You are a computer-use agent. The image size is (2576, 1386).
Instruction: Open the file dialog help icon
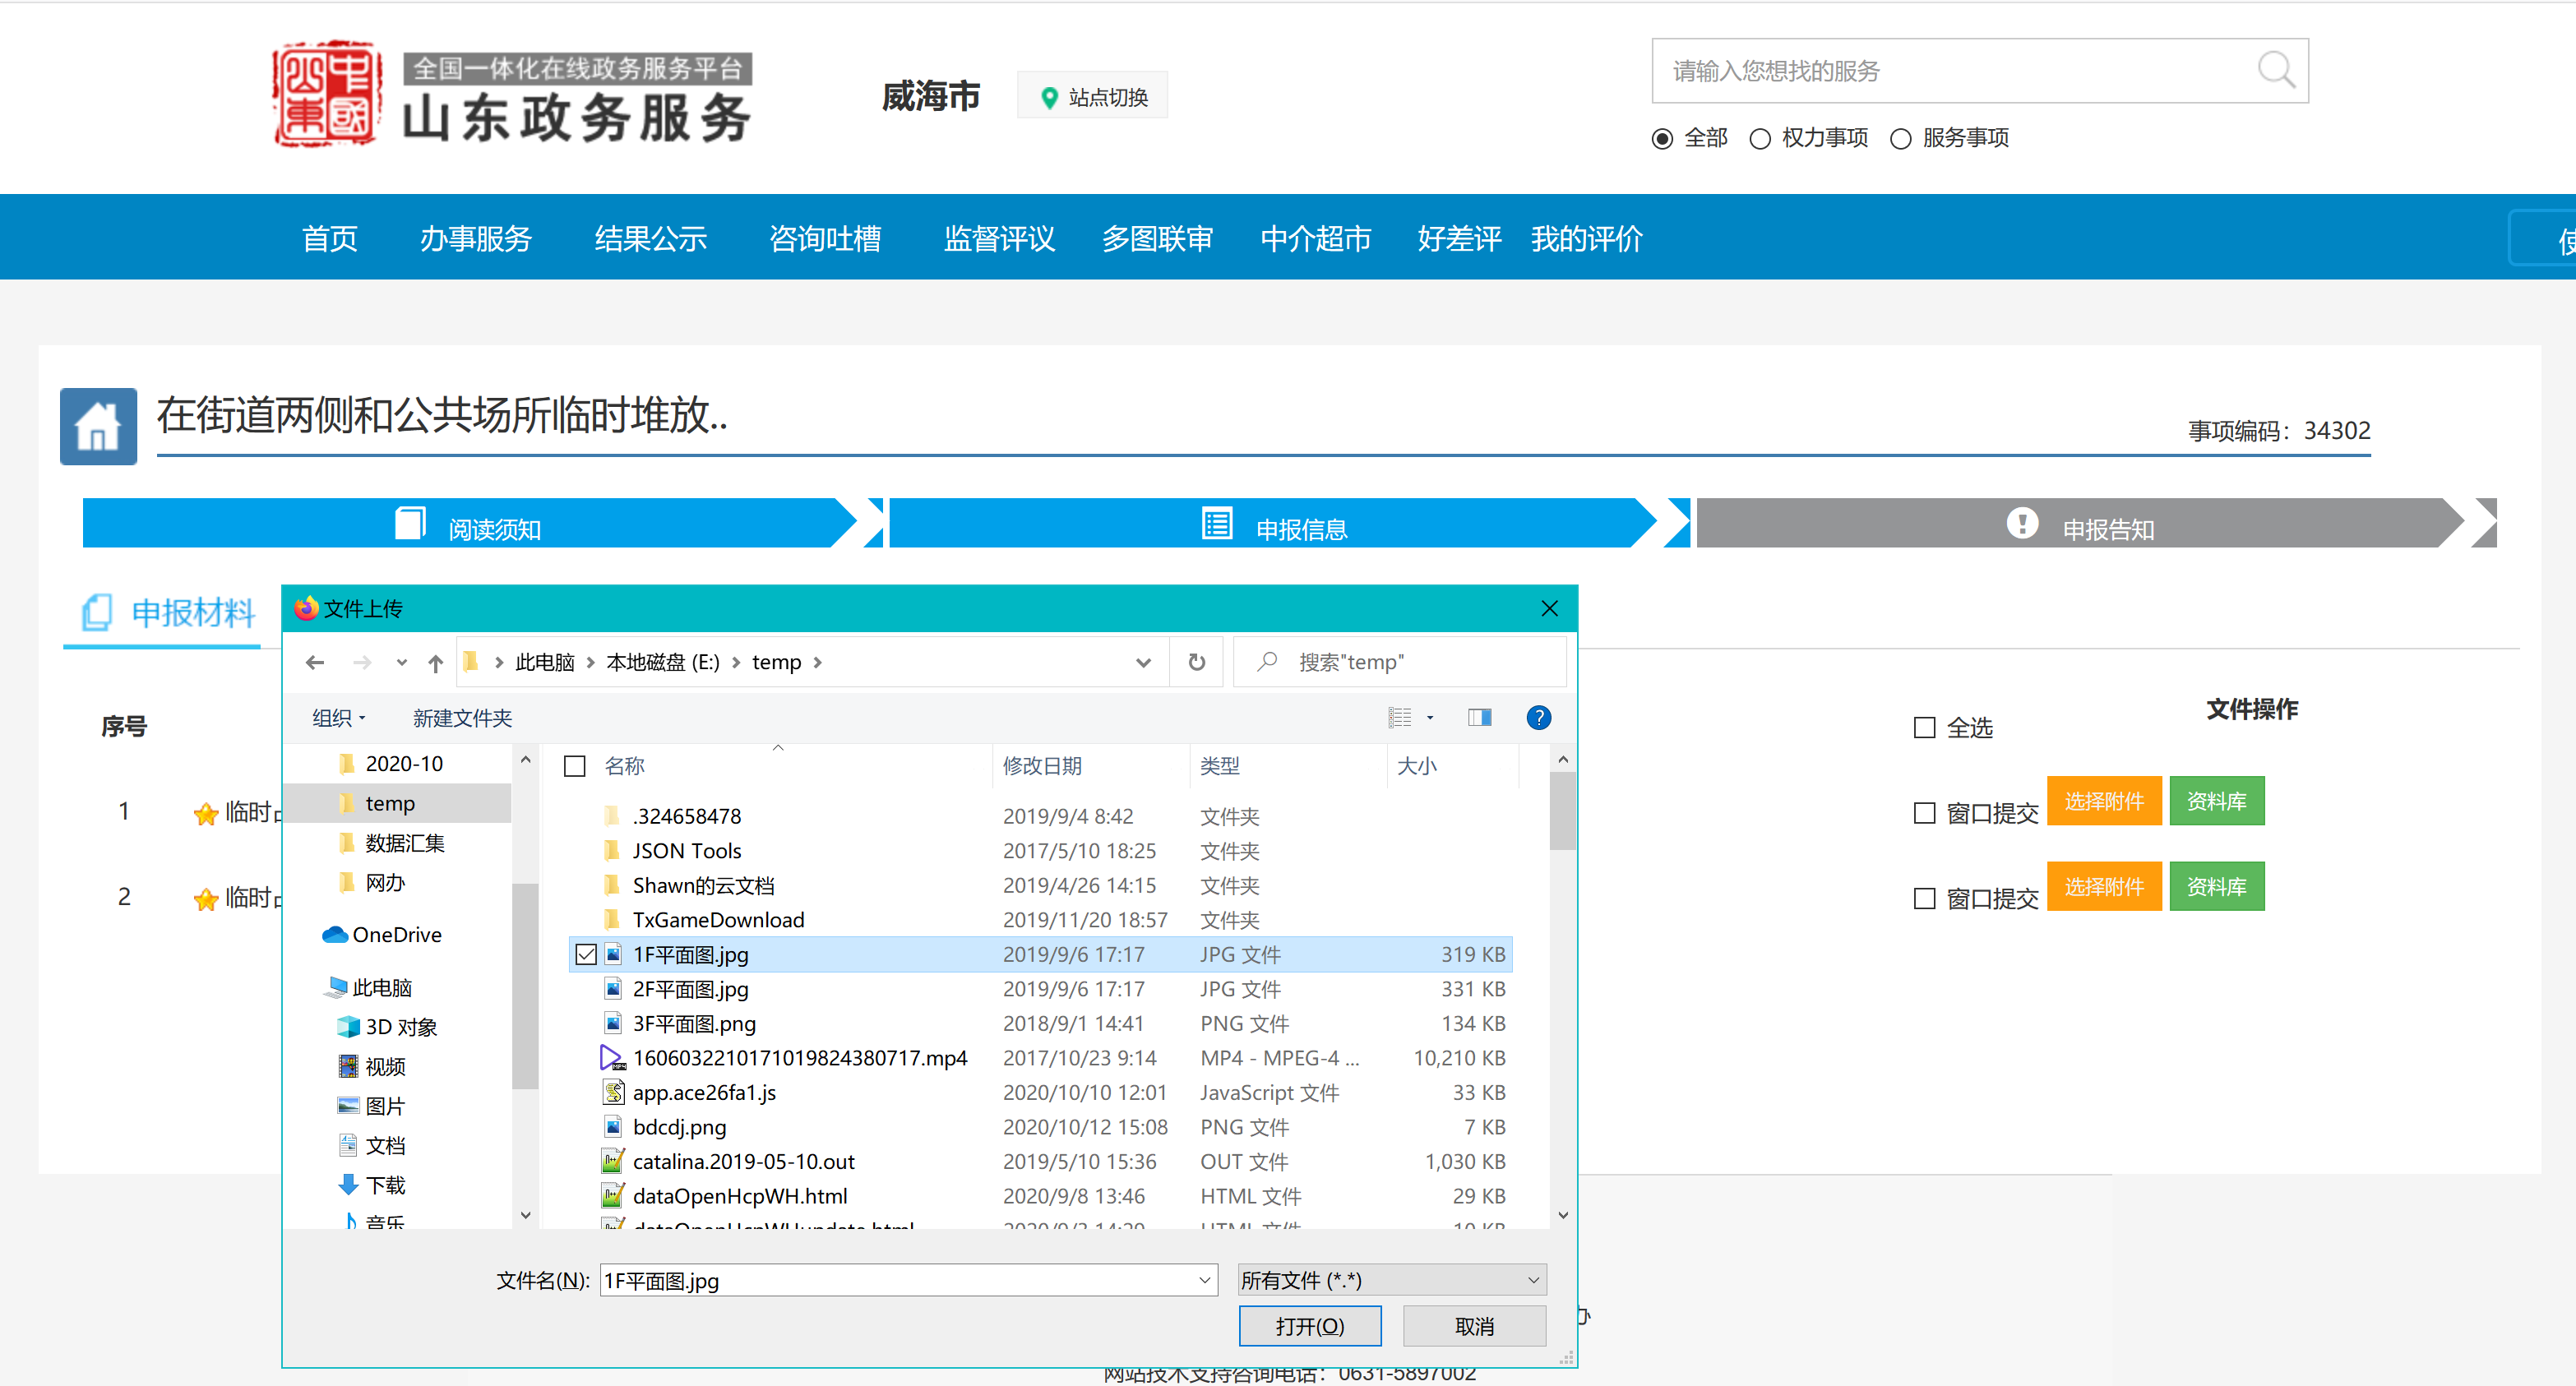(1538, 717)
